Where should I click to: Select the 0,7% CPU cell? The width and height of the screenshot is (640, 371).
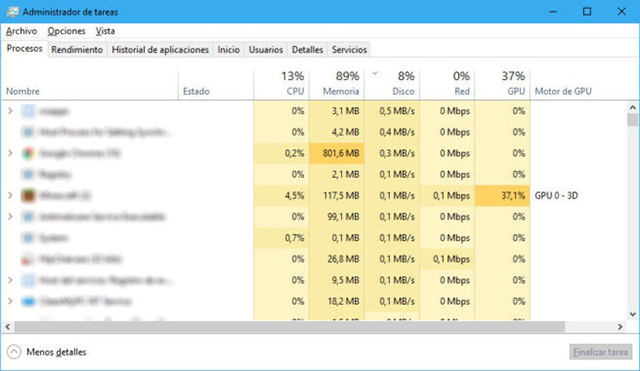point(281,238)
